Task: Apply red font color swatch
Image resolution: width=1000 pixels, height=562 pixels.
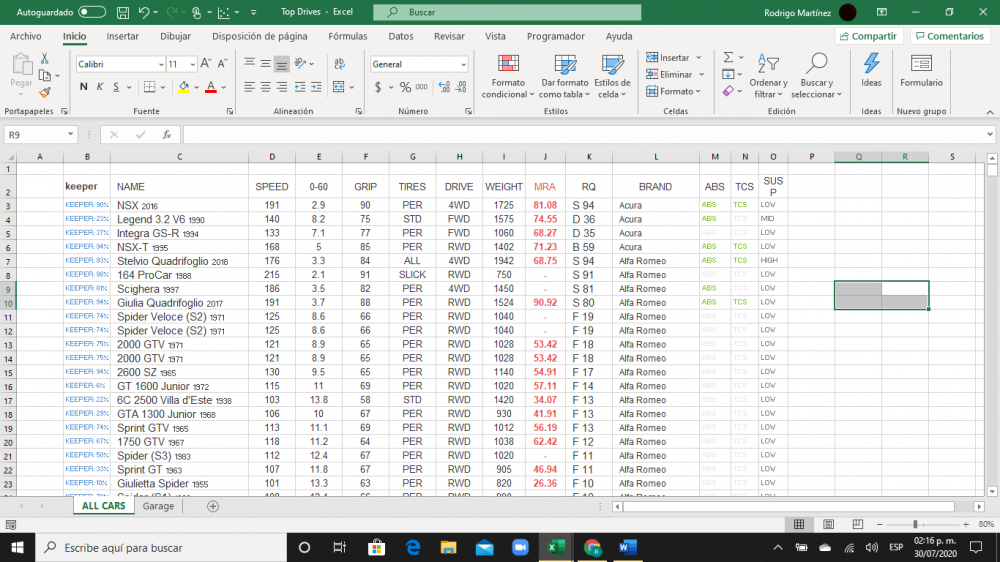Action: click(211, 87)
